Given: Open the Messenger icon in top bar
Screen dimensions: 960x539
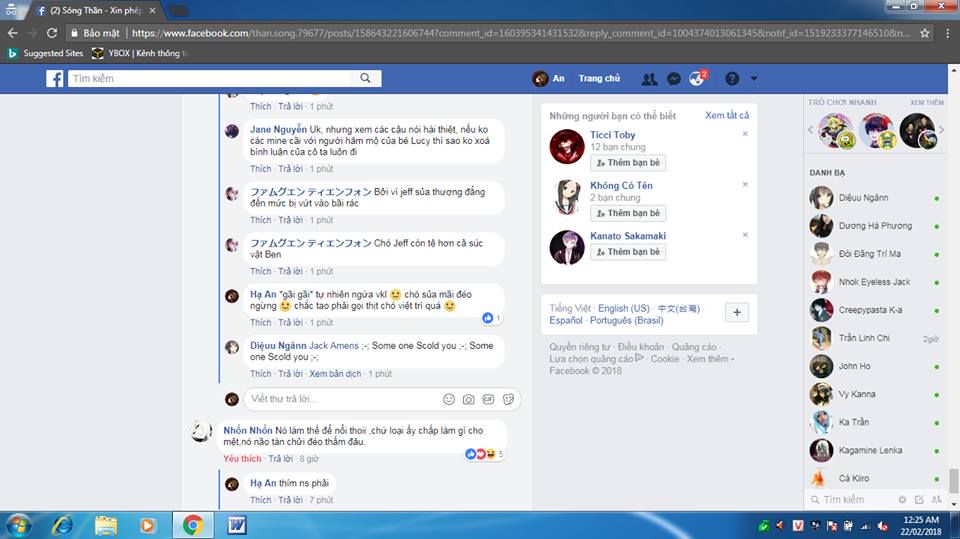Looking at the screenshot, I should pos(675,79).
